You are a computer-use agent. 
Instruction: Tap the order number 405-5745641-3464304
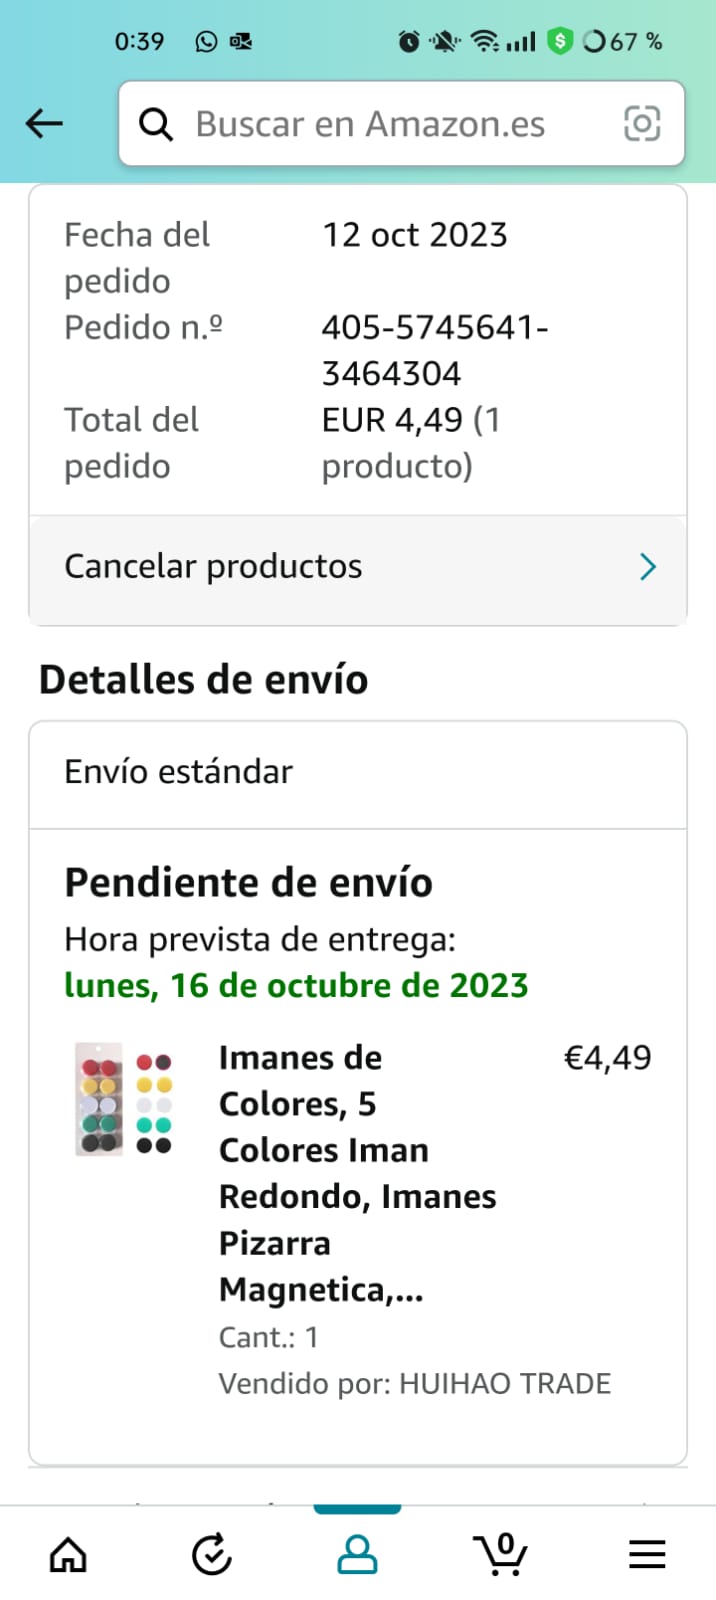(434, 350)
